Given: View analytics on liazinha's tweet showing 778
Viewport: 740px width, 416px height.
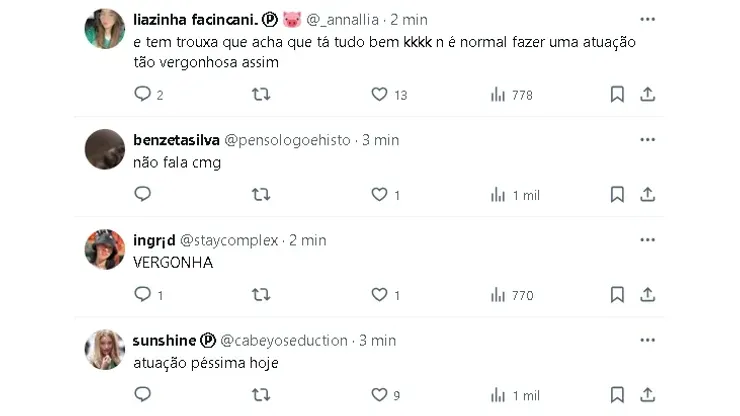Looking at the screenshot, I should [498, 94].
